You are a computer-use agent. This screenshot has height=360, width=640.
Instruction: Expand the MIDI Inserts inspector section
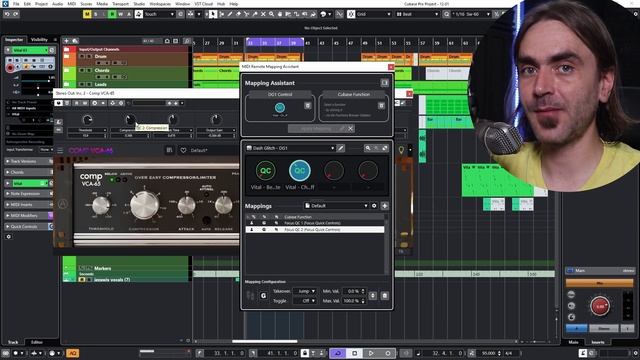click(x=29, y=204)
